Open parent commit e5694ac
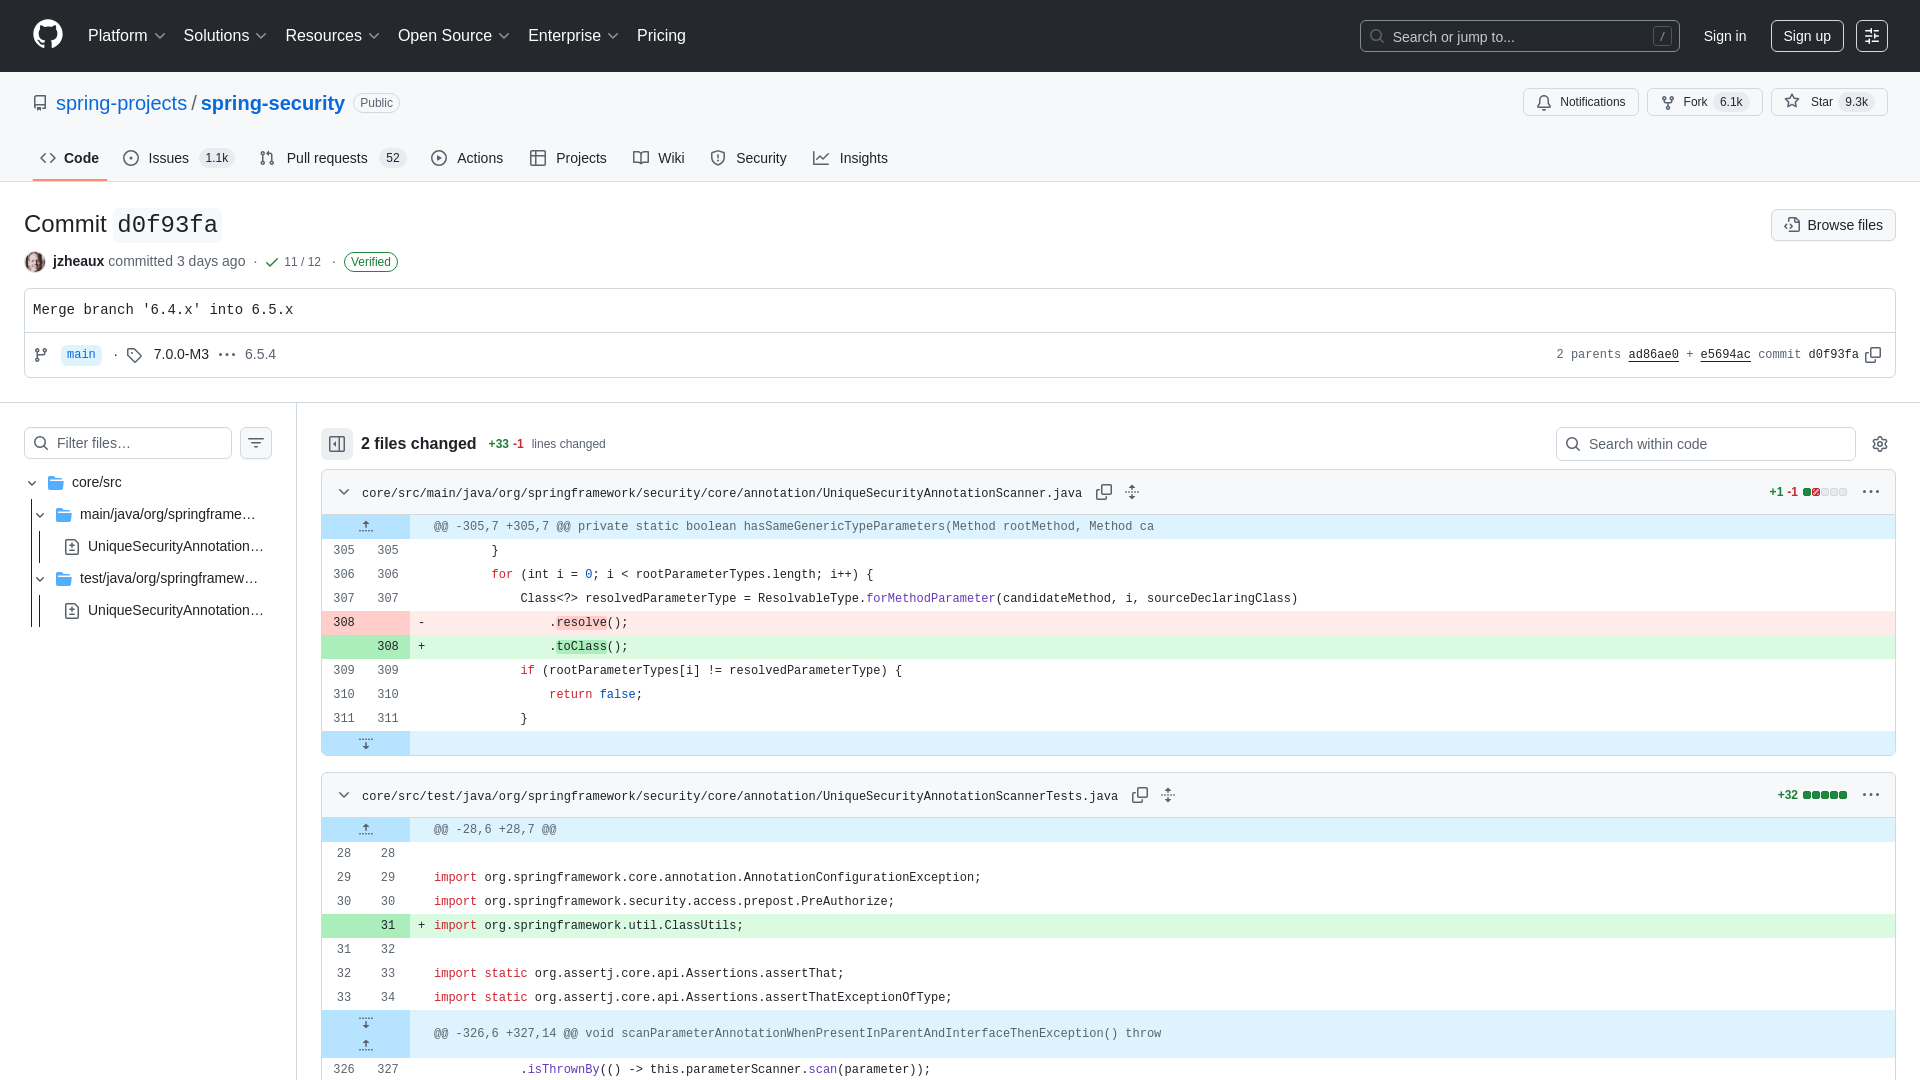Screen dimensions: 1920x1080 click(x=1725, y=355)
